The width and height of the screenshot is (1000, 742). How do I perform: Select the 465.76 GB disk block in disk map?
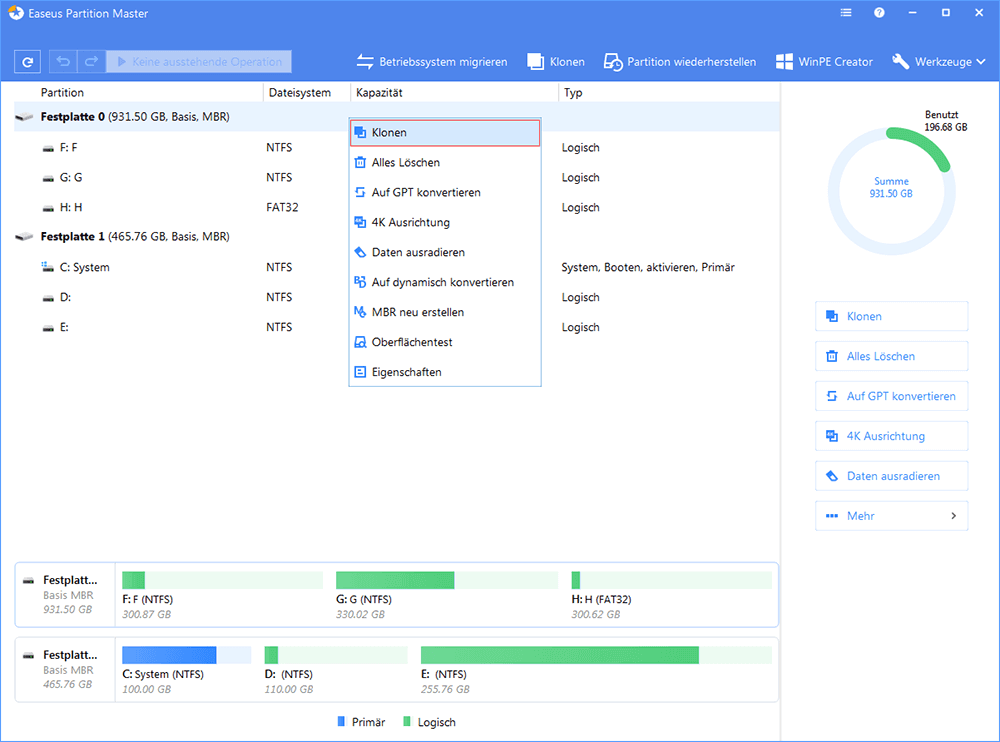tap(65, 669)
